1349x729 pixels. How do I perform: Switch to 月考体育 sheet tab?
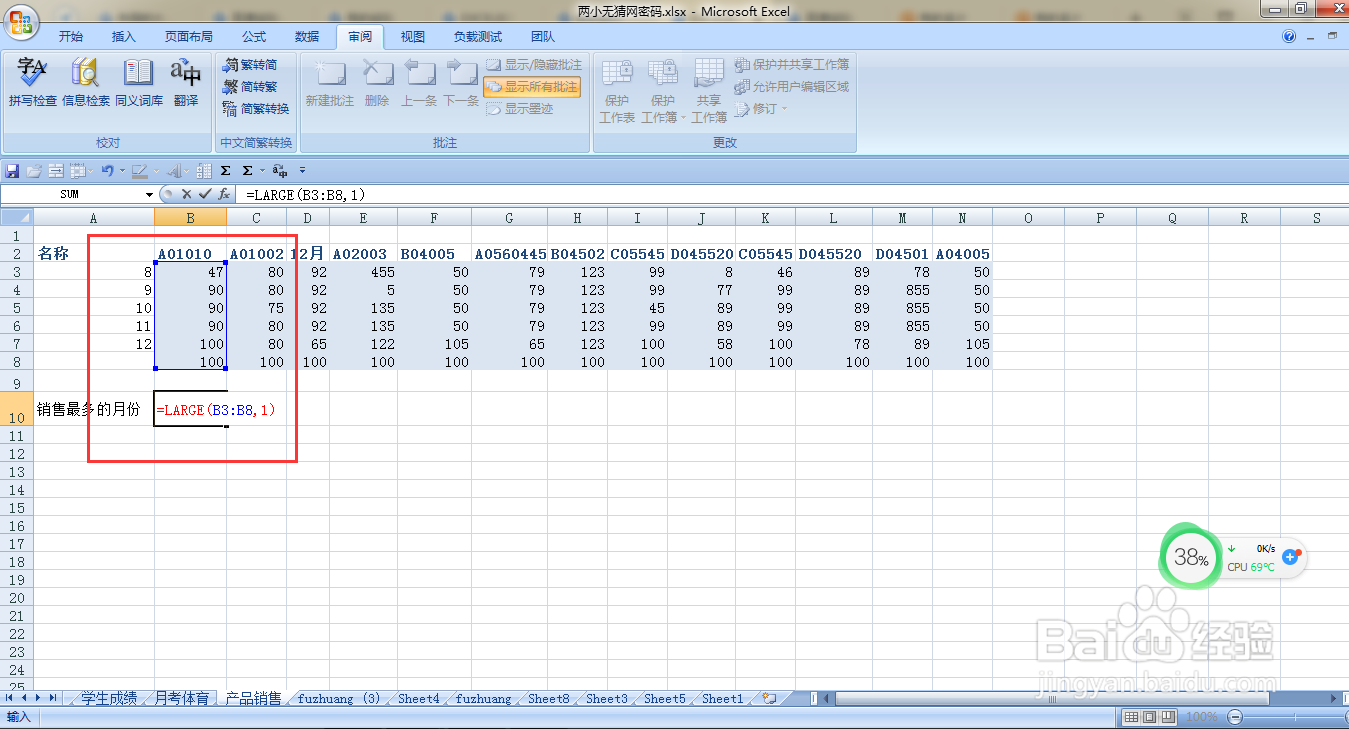[x=182, y=699]
